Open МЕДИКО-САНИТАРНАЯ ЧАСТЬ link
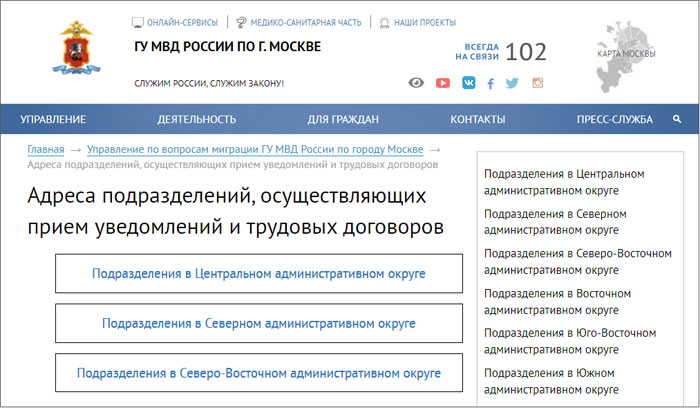The width and height of the screenshot is (700, 408). [x=306, y=23]
